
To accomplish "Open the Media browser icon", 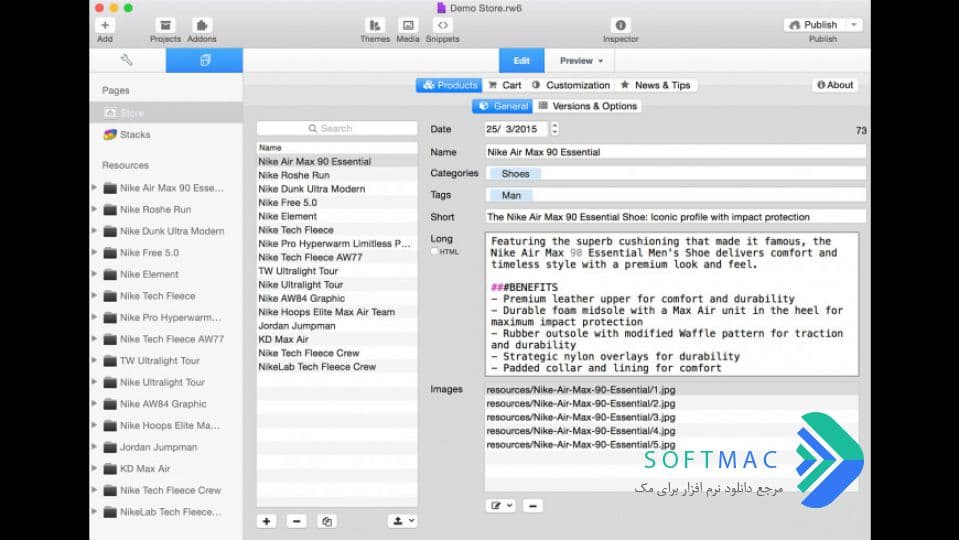I will click(408, 25).
